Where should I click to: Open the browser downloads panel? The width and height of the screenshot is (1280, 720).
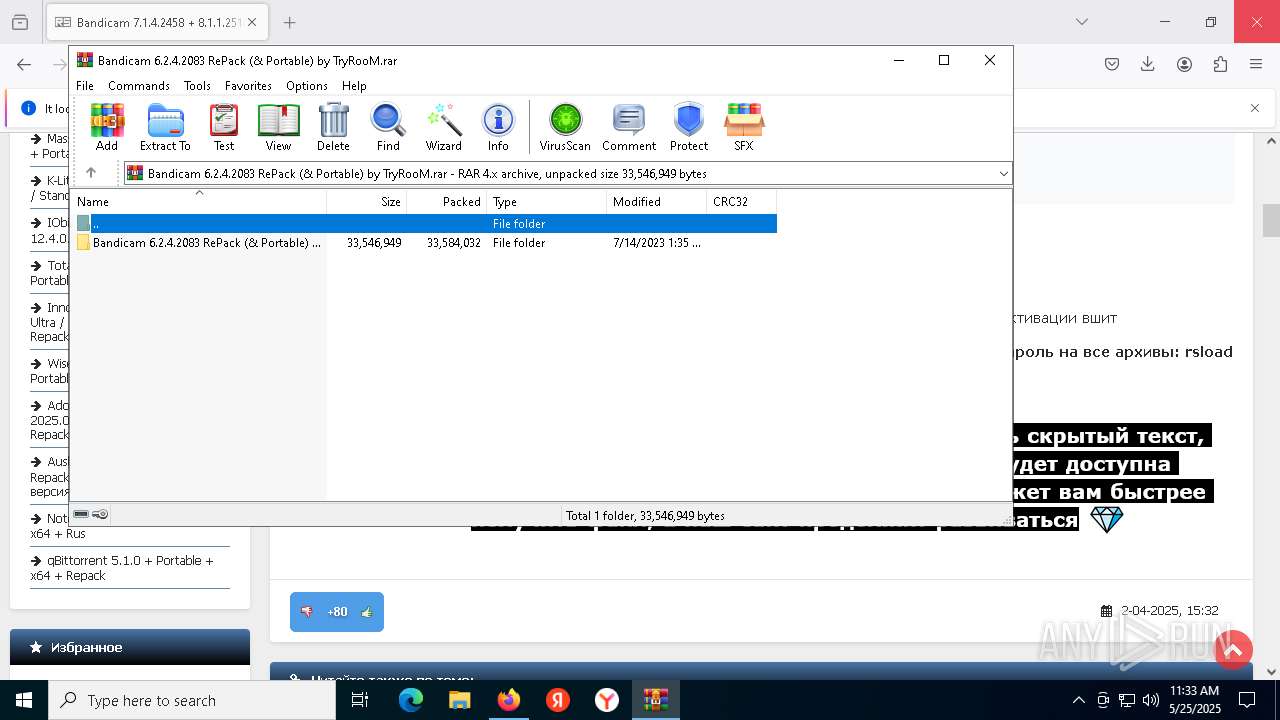click(1148, 64)
